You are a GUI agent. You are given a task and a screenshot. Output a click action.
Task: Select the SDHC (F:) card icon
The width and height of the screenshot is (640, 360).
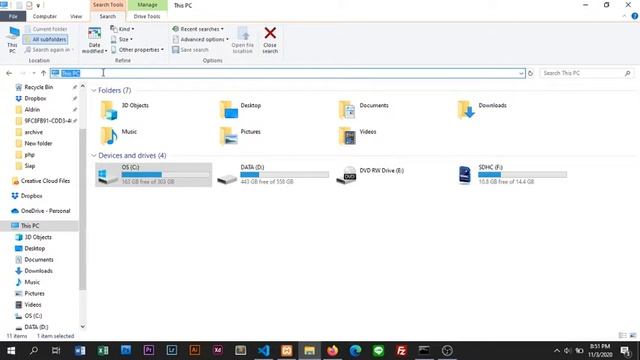click(x=465, y=175)
